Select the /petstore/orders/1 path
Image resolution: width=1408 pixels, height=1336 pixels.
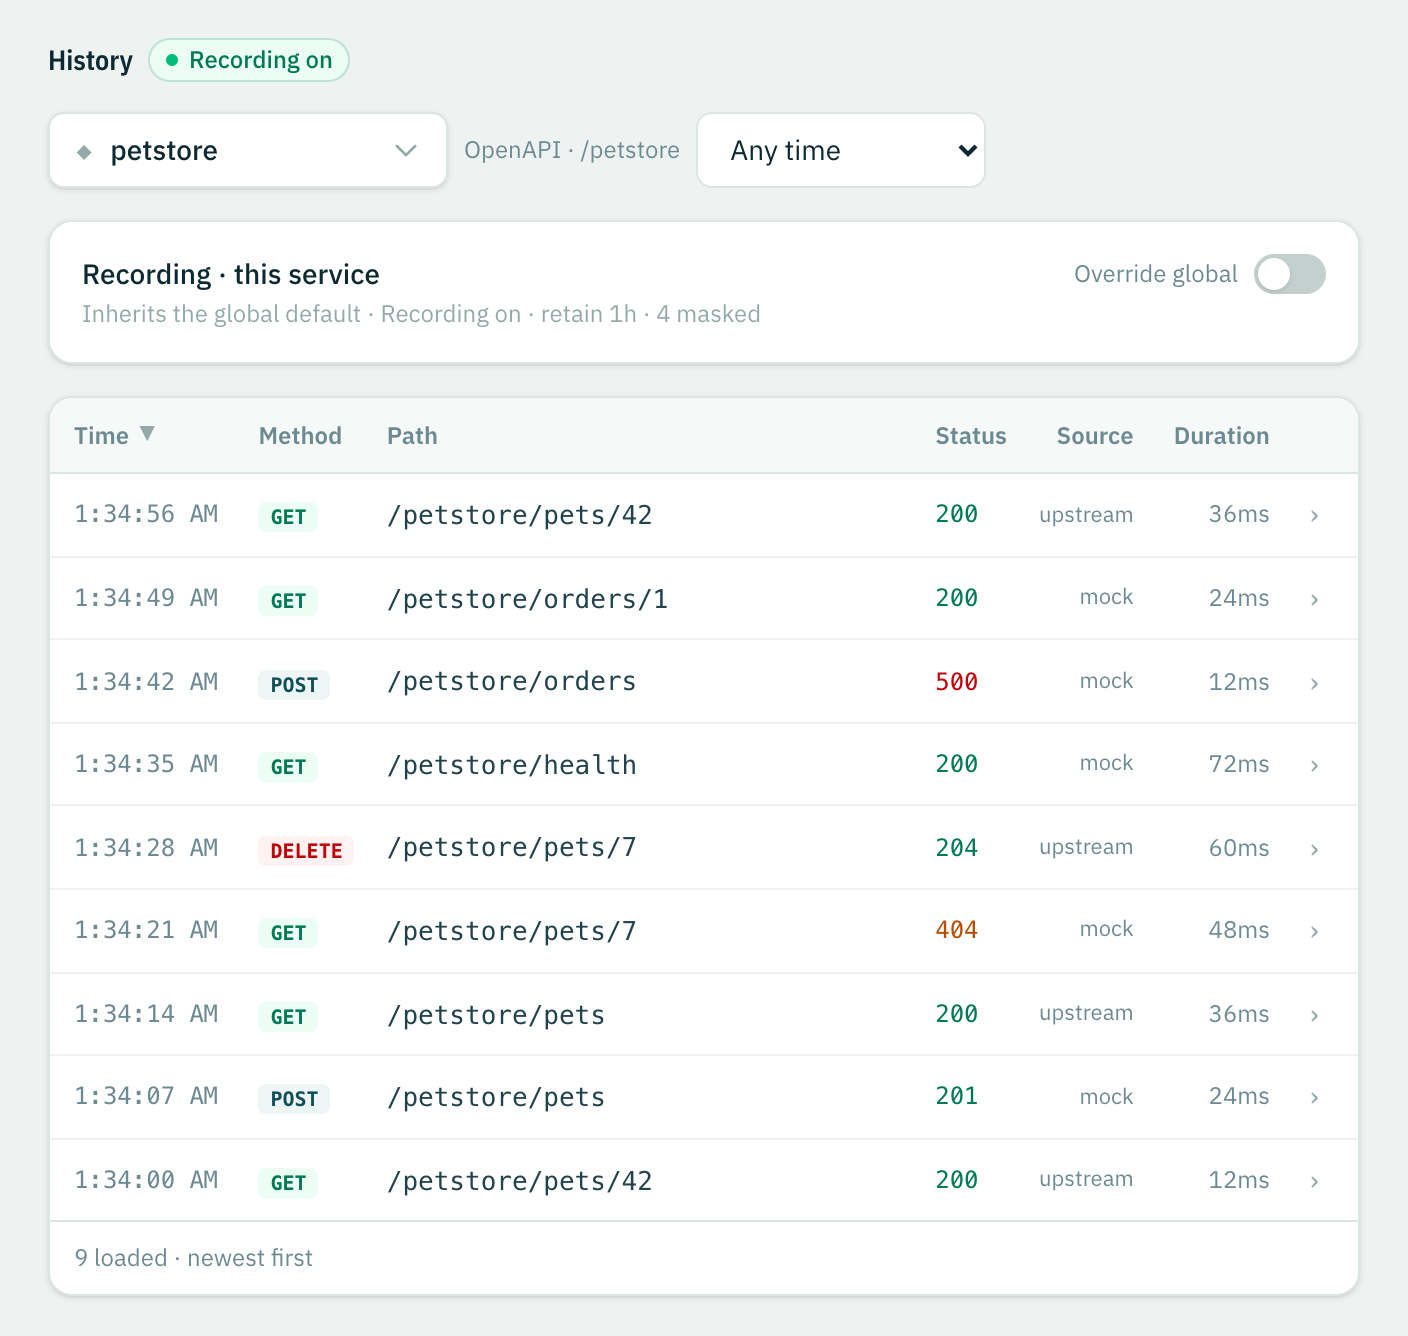(x=527, y=599)
